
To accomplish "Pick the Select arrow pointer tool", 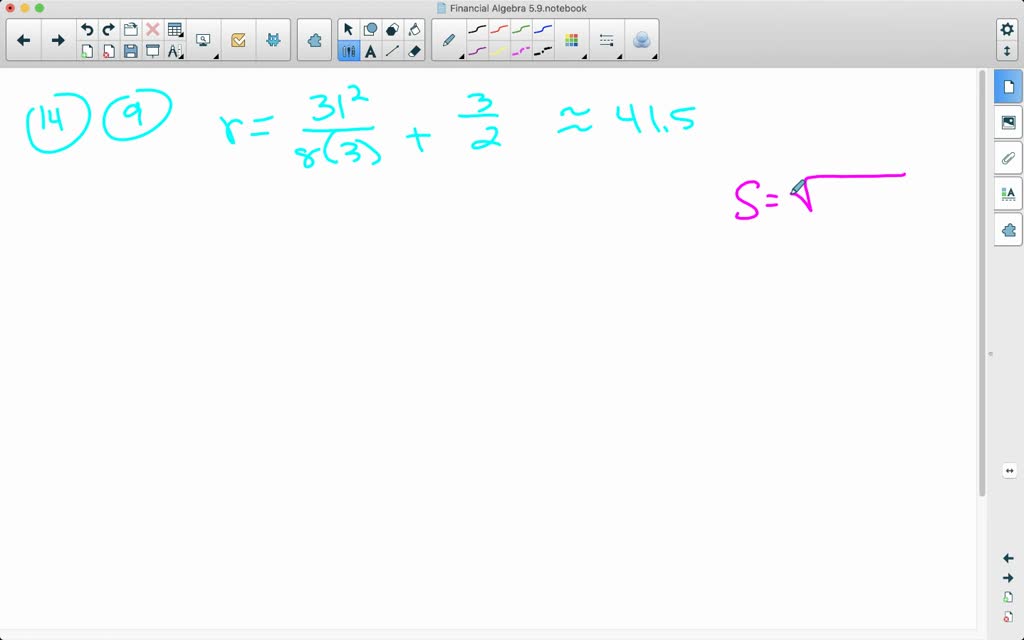I will click(x=348, y=29).
